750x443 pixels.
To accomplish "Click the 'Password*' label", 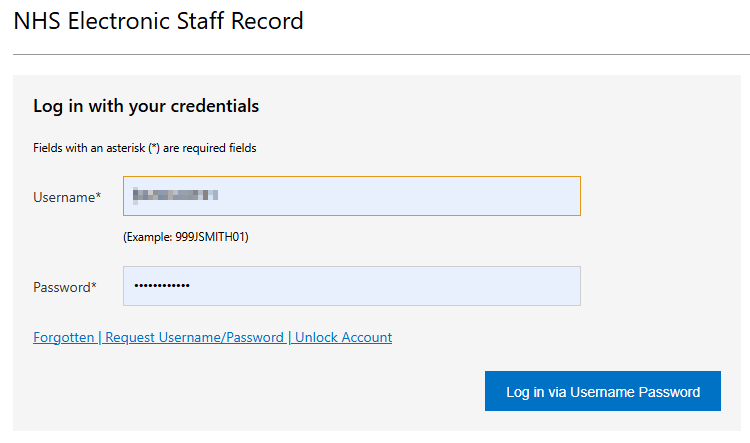I will 65,287.
